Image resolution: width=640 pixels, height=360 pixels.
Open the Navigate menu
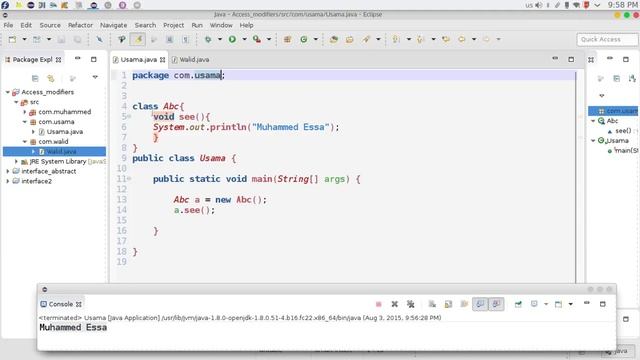point(113,25)
